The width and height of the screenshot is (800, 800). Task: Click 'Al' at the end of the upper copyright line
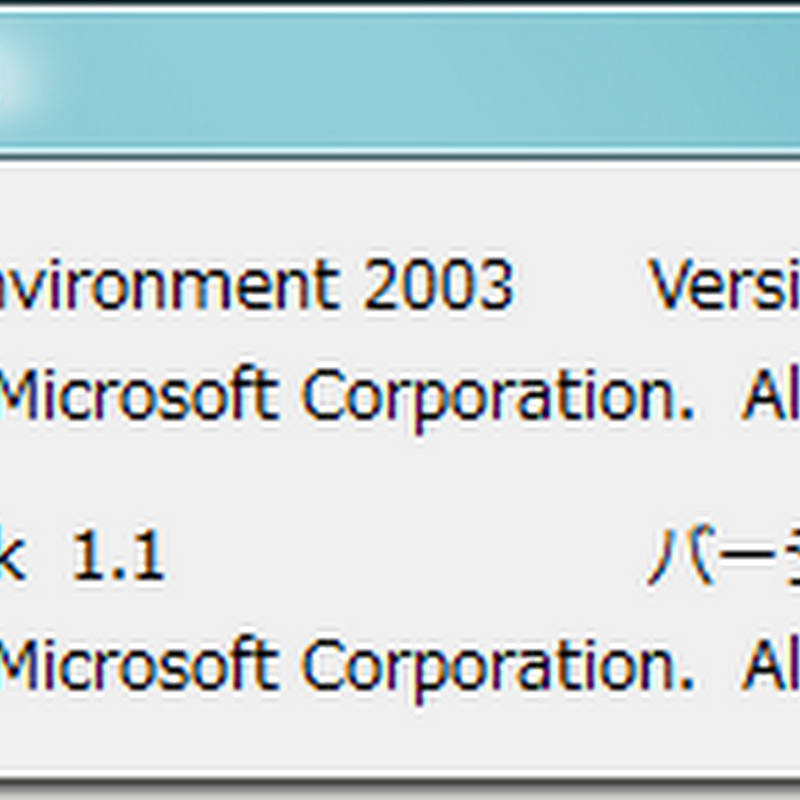tap(770, 396)
